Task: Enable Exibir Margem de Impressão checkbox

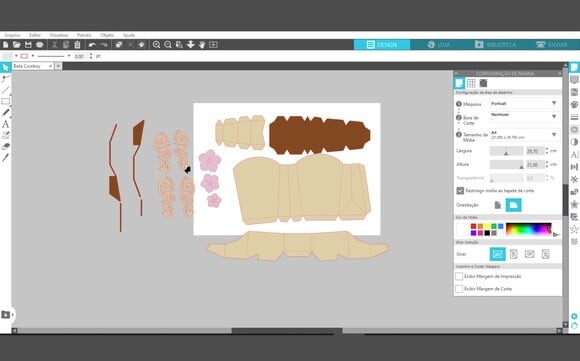Action: click(459, 276)
